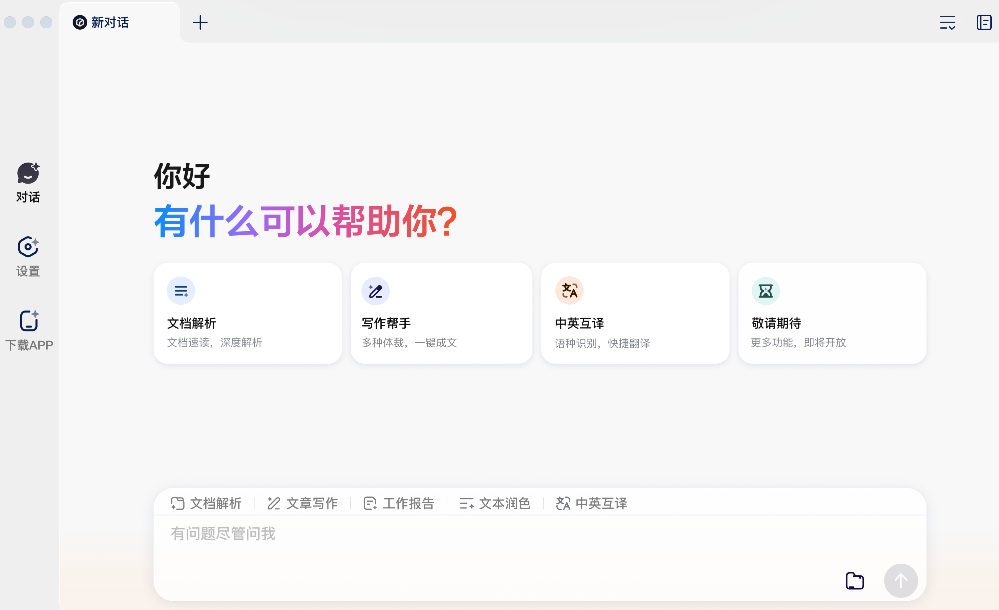Activate 文本润色 in the input toolbar
Viewport: 999px width, 610px height.
495,503
